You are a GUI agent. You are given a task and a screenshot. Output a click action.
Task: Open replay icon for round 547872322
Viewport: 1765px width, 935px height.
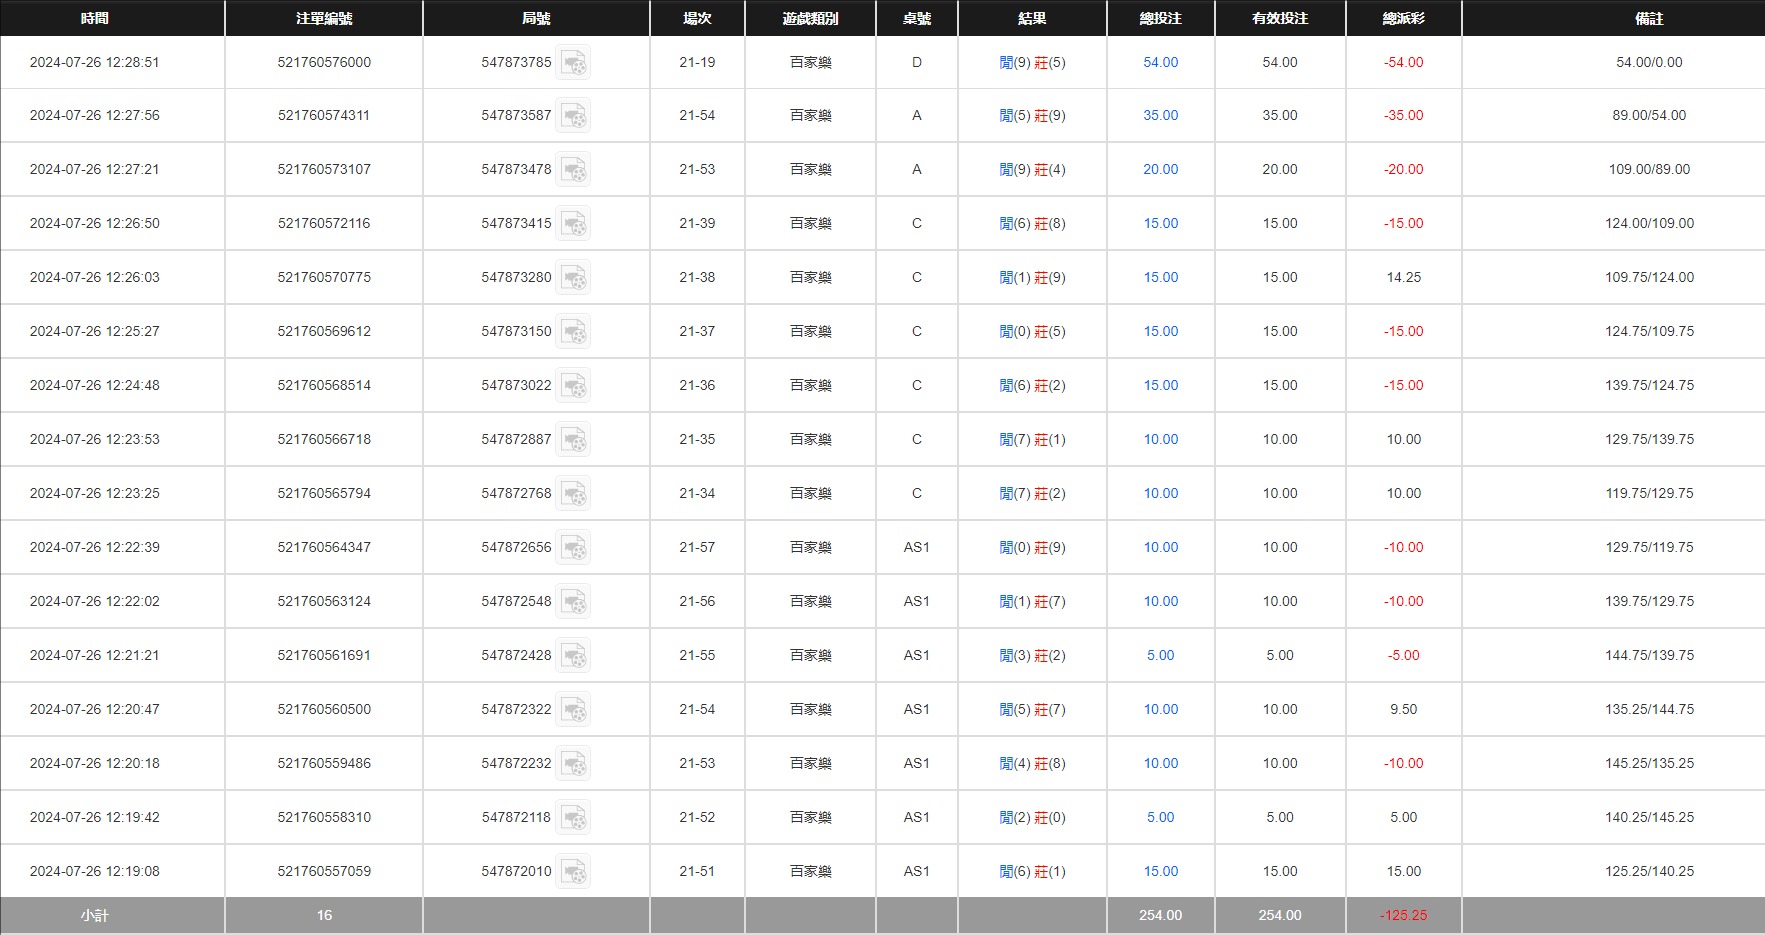click(573, 710)
